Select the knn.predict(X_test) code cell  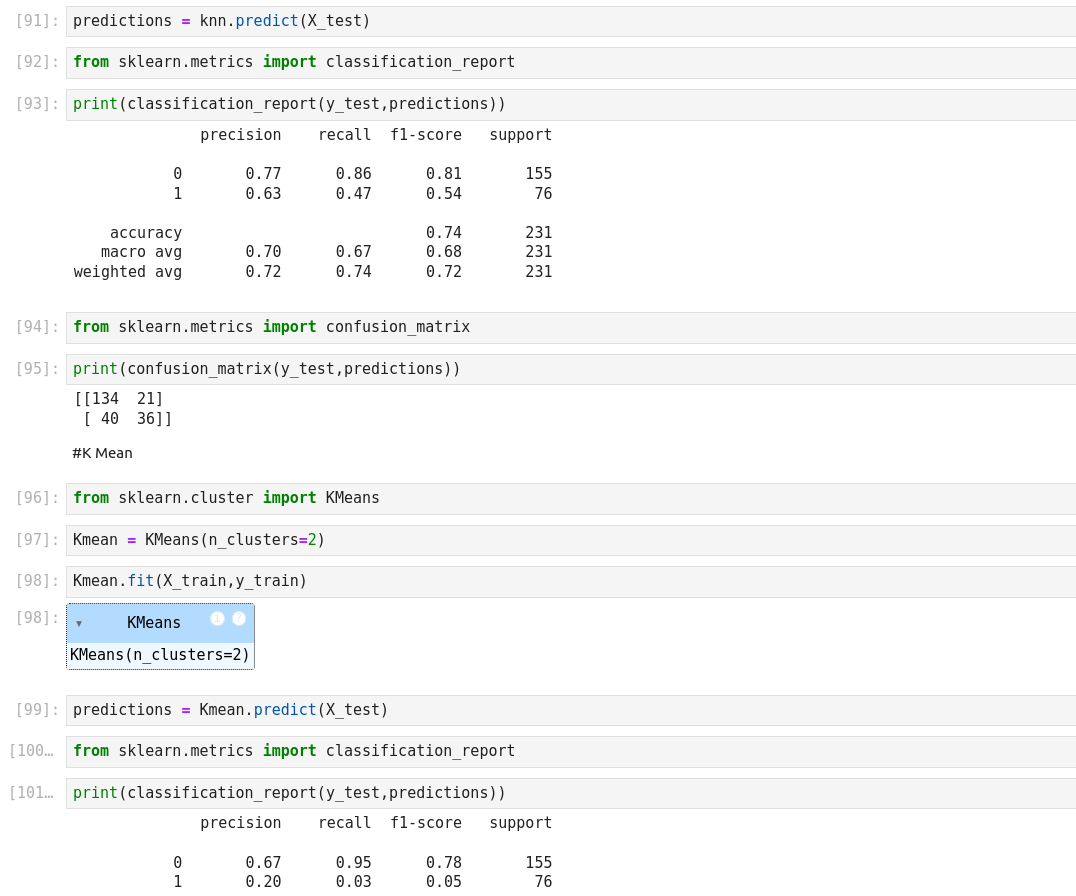click(570, 21)
